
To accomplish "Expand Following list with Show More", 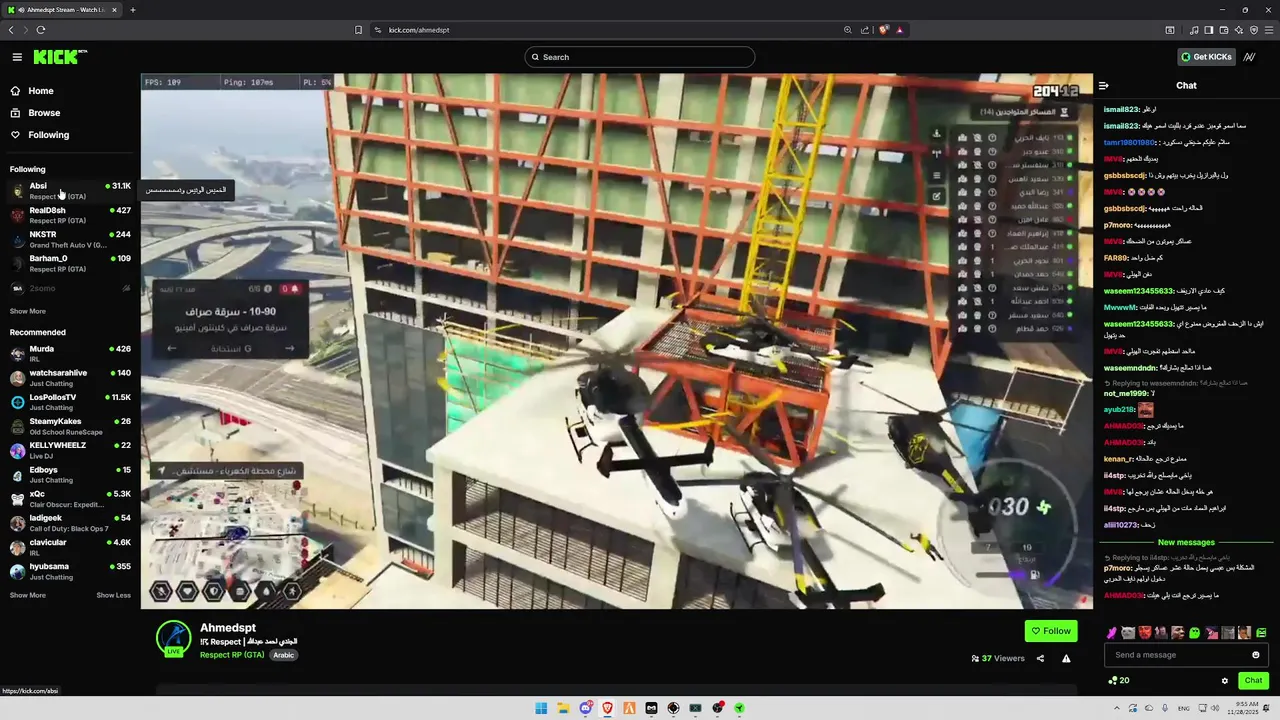I will 28,311.
